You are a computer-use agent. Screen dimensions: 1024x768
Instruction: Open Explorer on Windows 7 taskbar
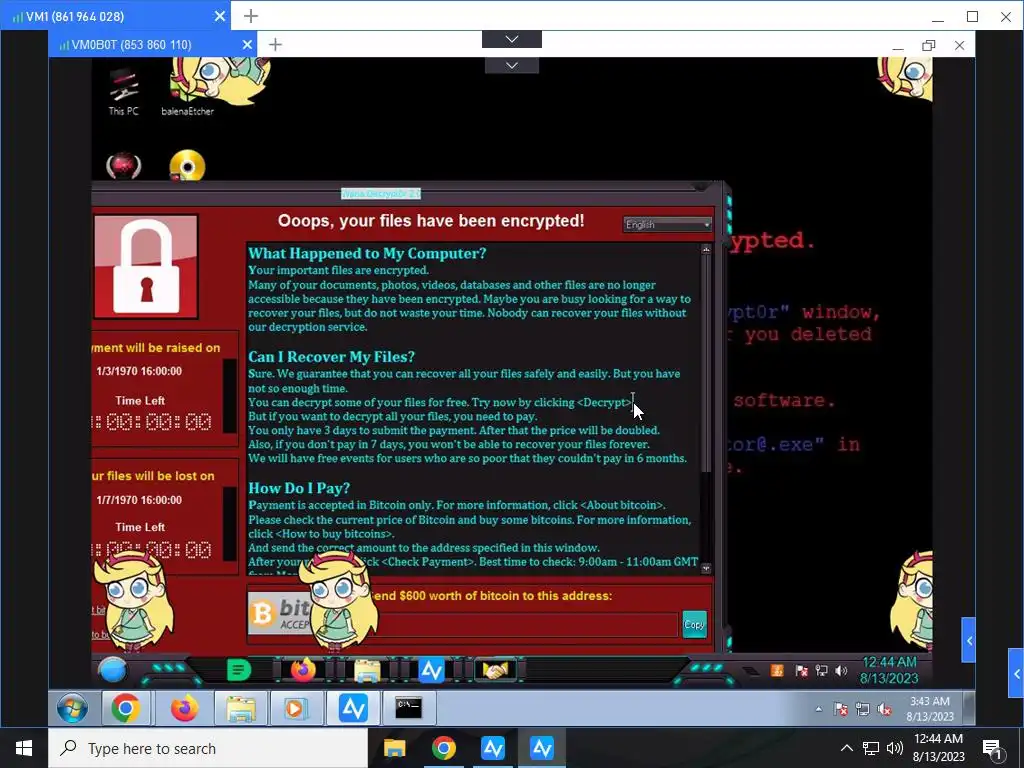tap(241, 708)
